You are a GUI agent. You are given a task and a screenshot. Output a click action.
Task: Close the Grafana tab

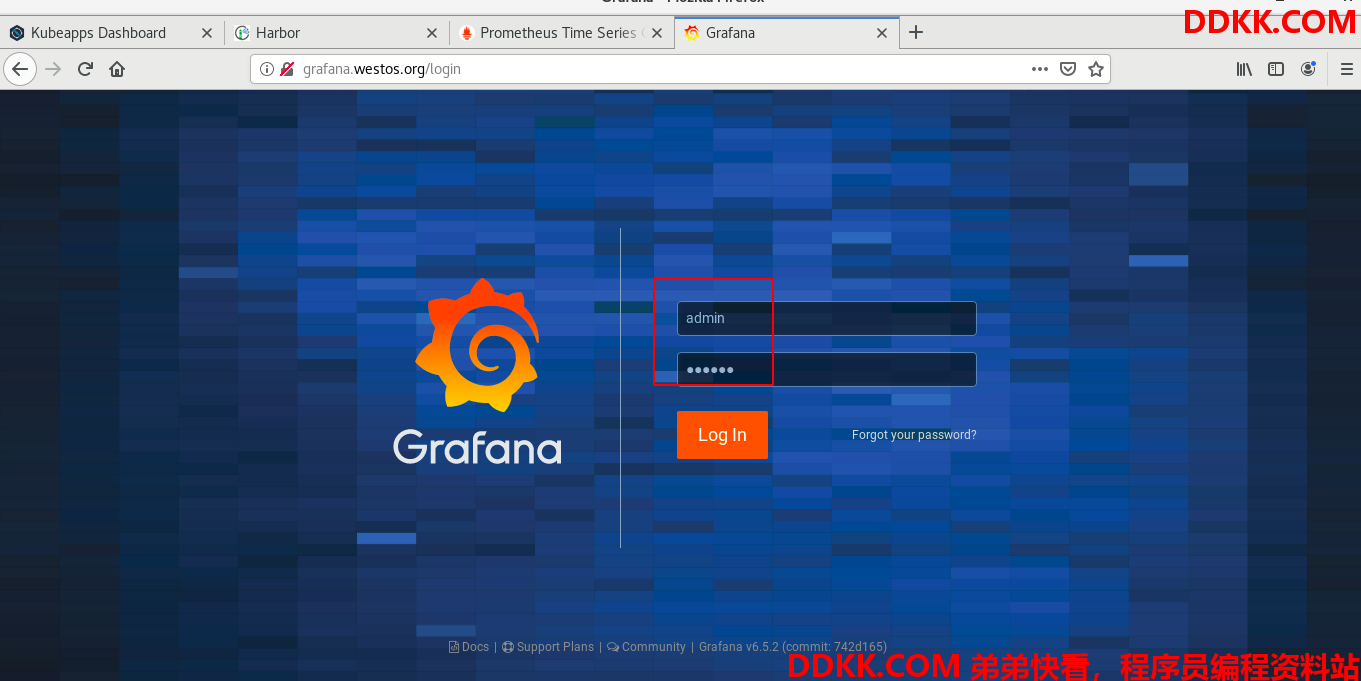pos(882,33)
